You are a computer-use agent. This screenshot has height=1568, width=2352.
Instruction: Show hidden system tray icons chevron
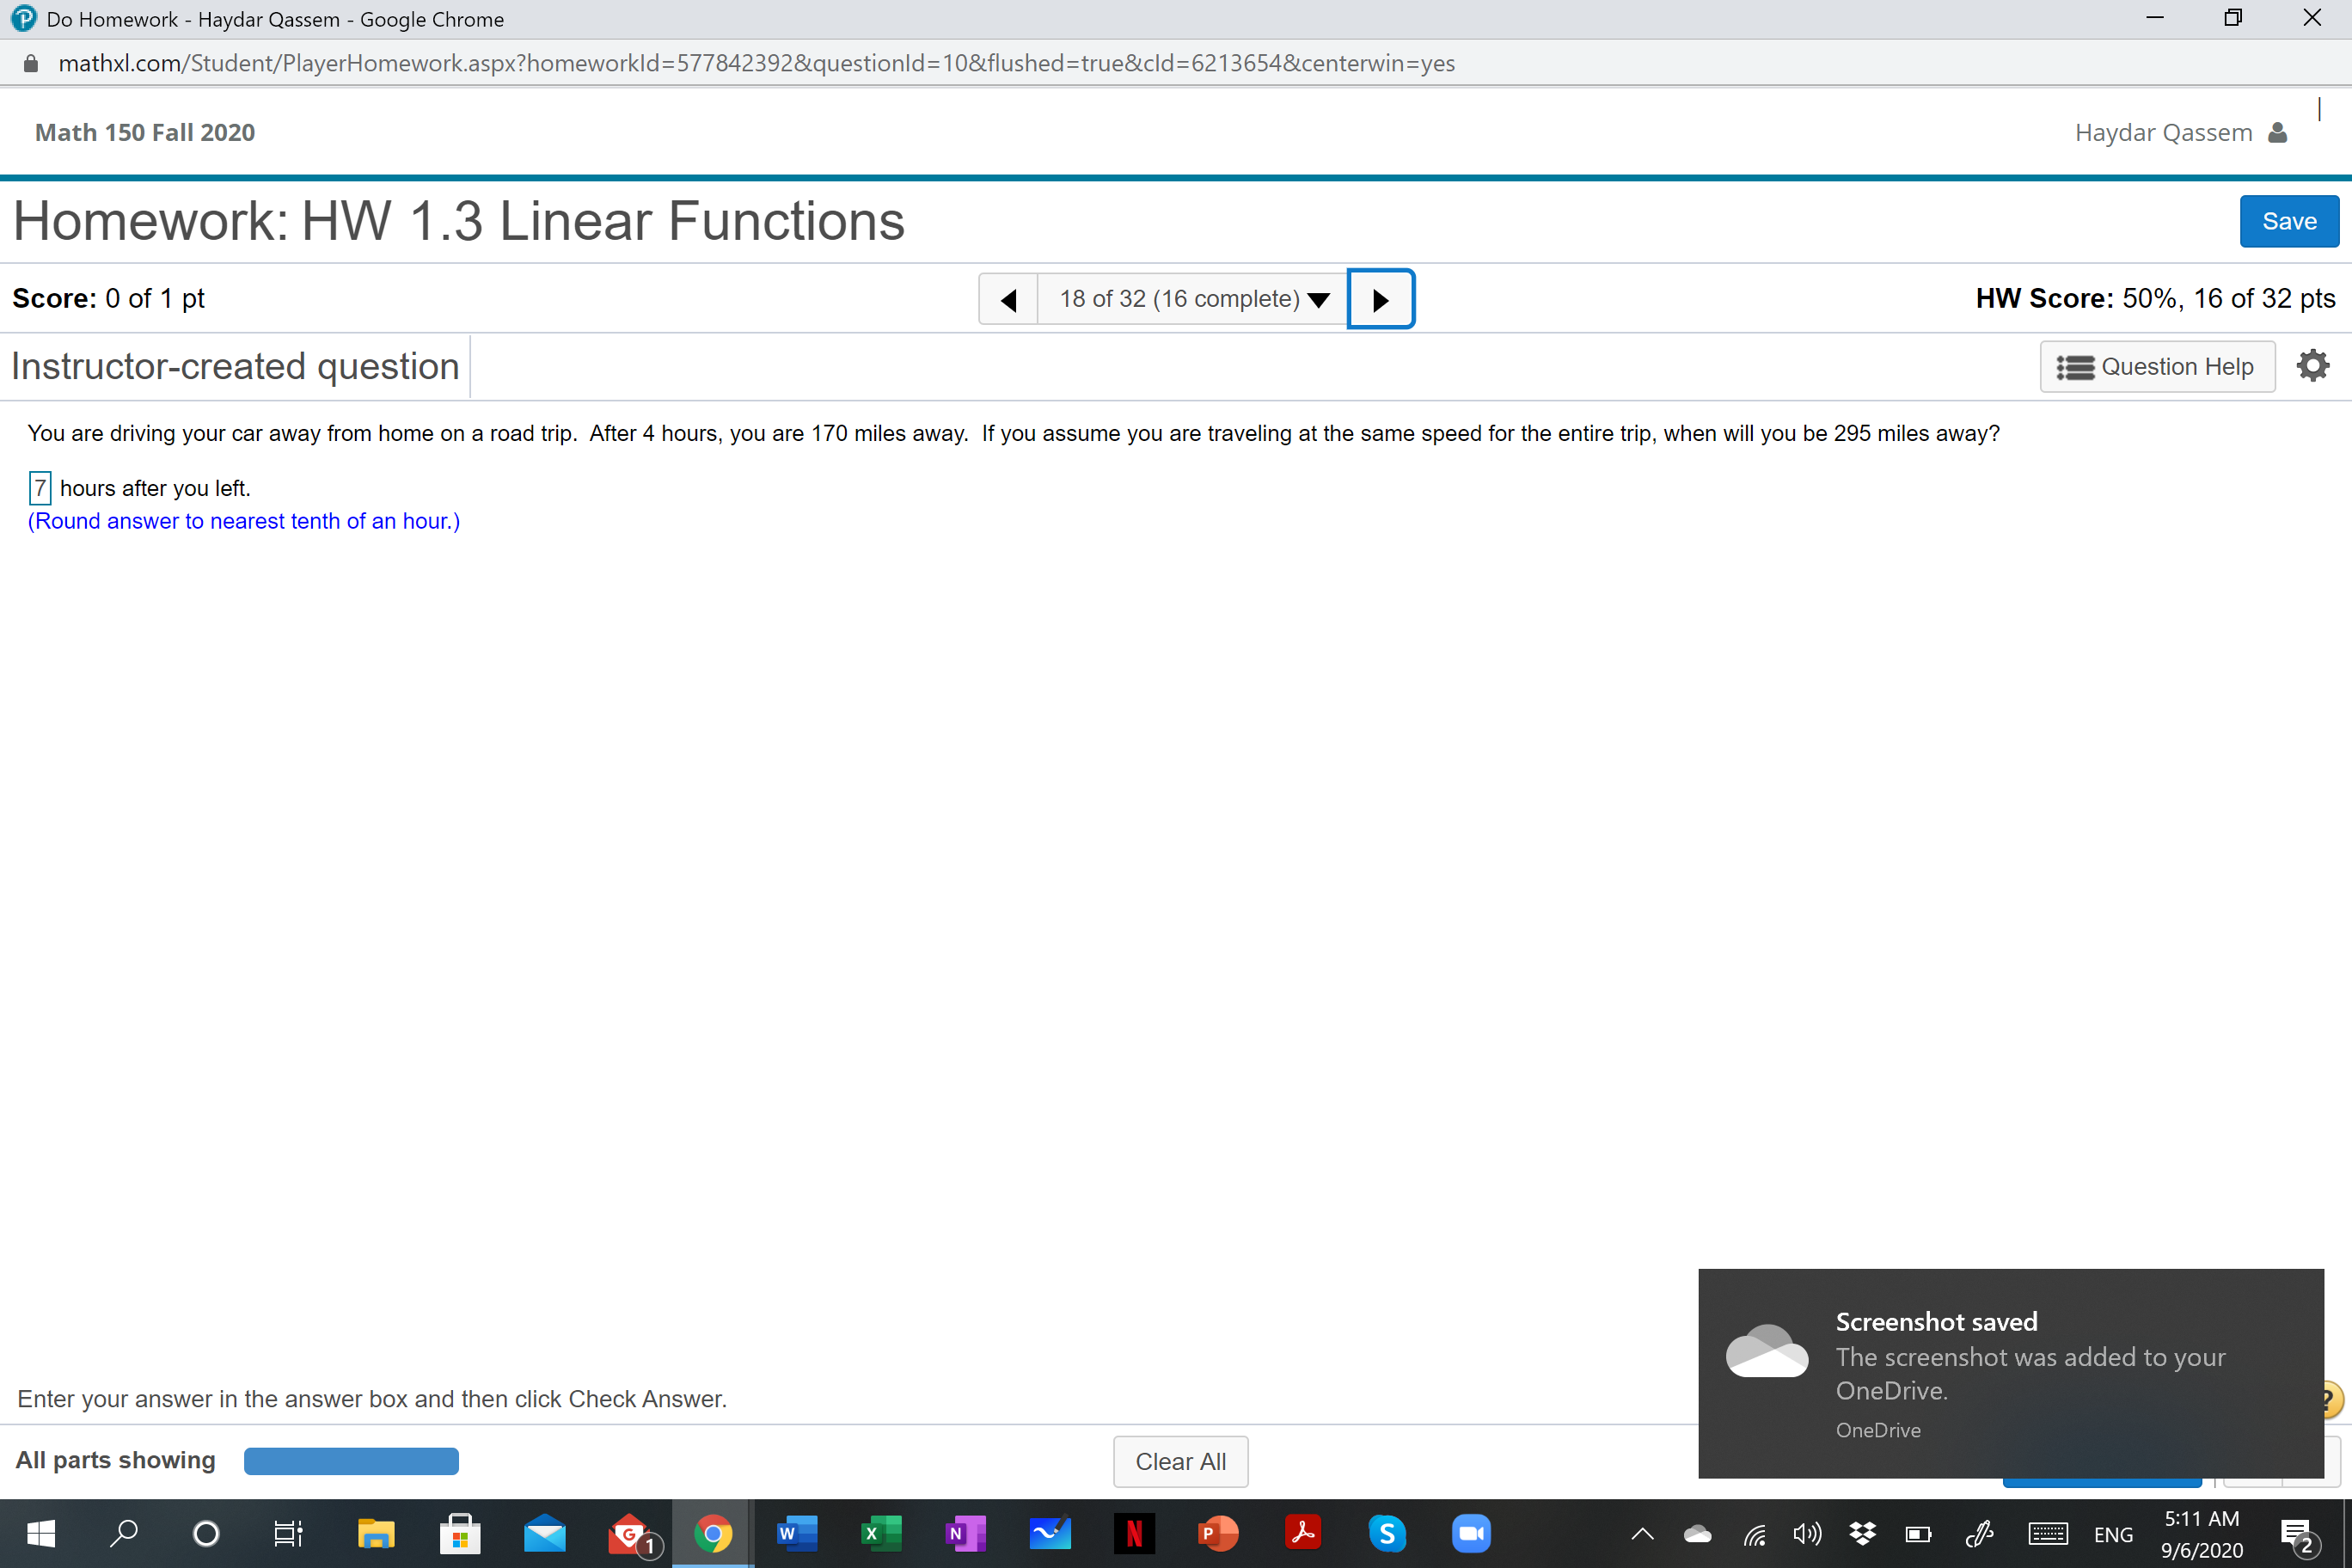[x=1642, y=1534]
